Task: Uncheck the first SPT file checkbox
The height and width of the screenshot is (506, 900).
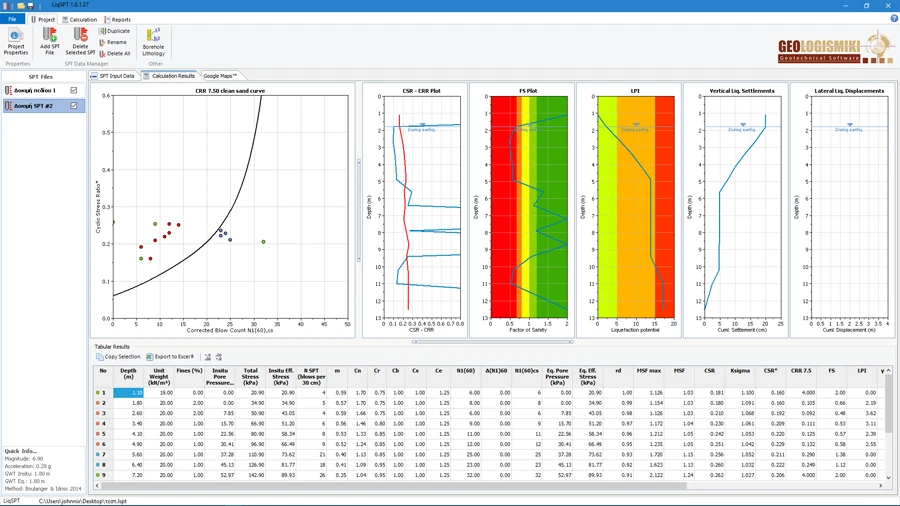Action: tap(74, 91)
